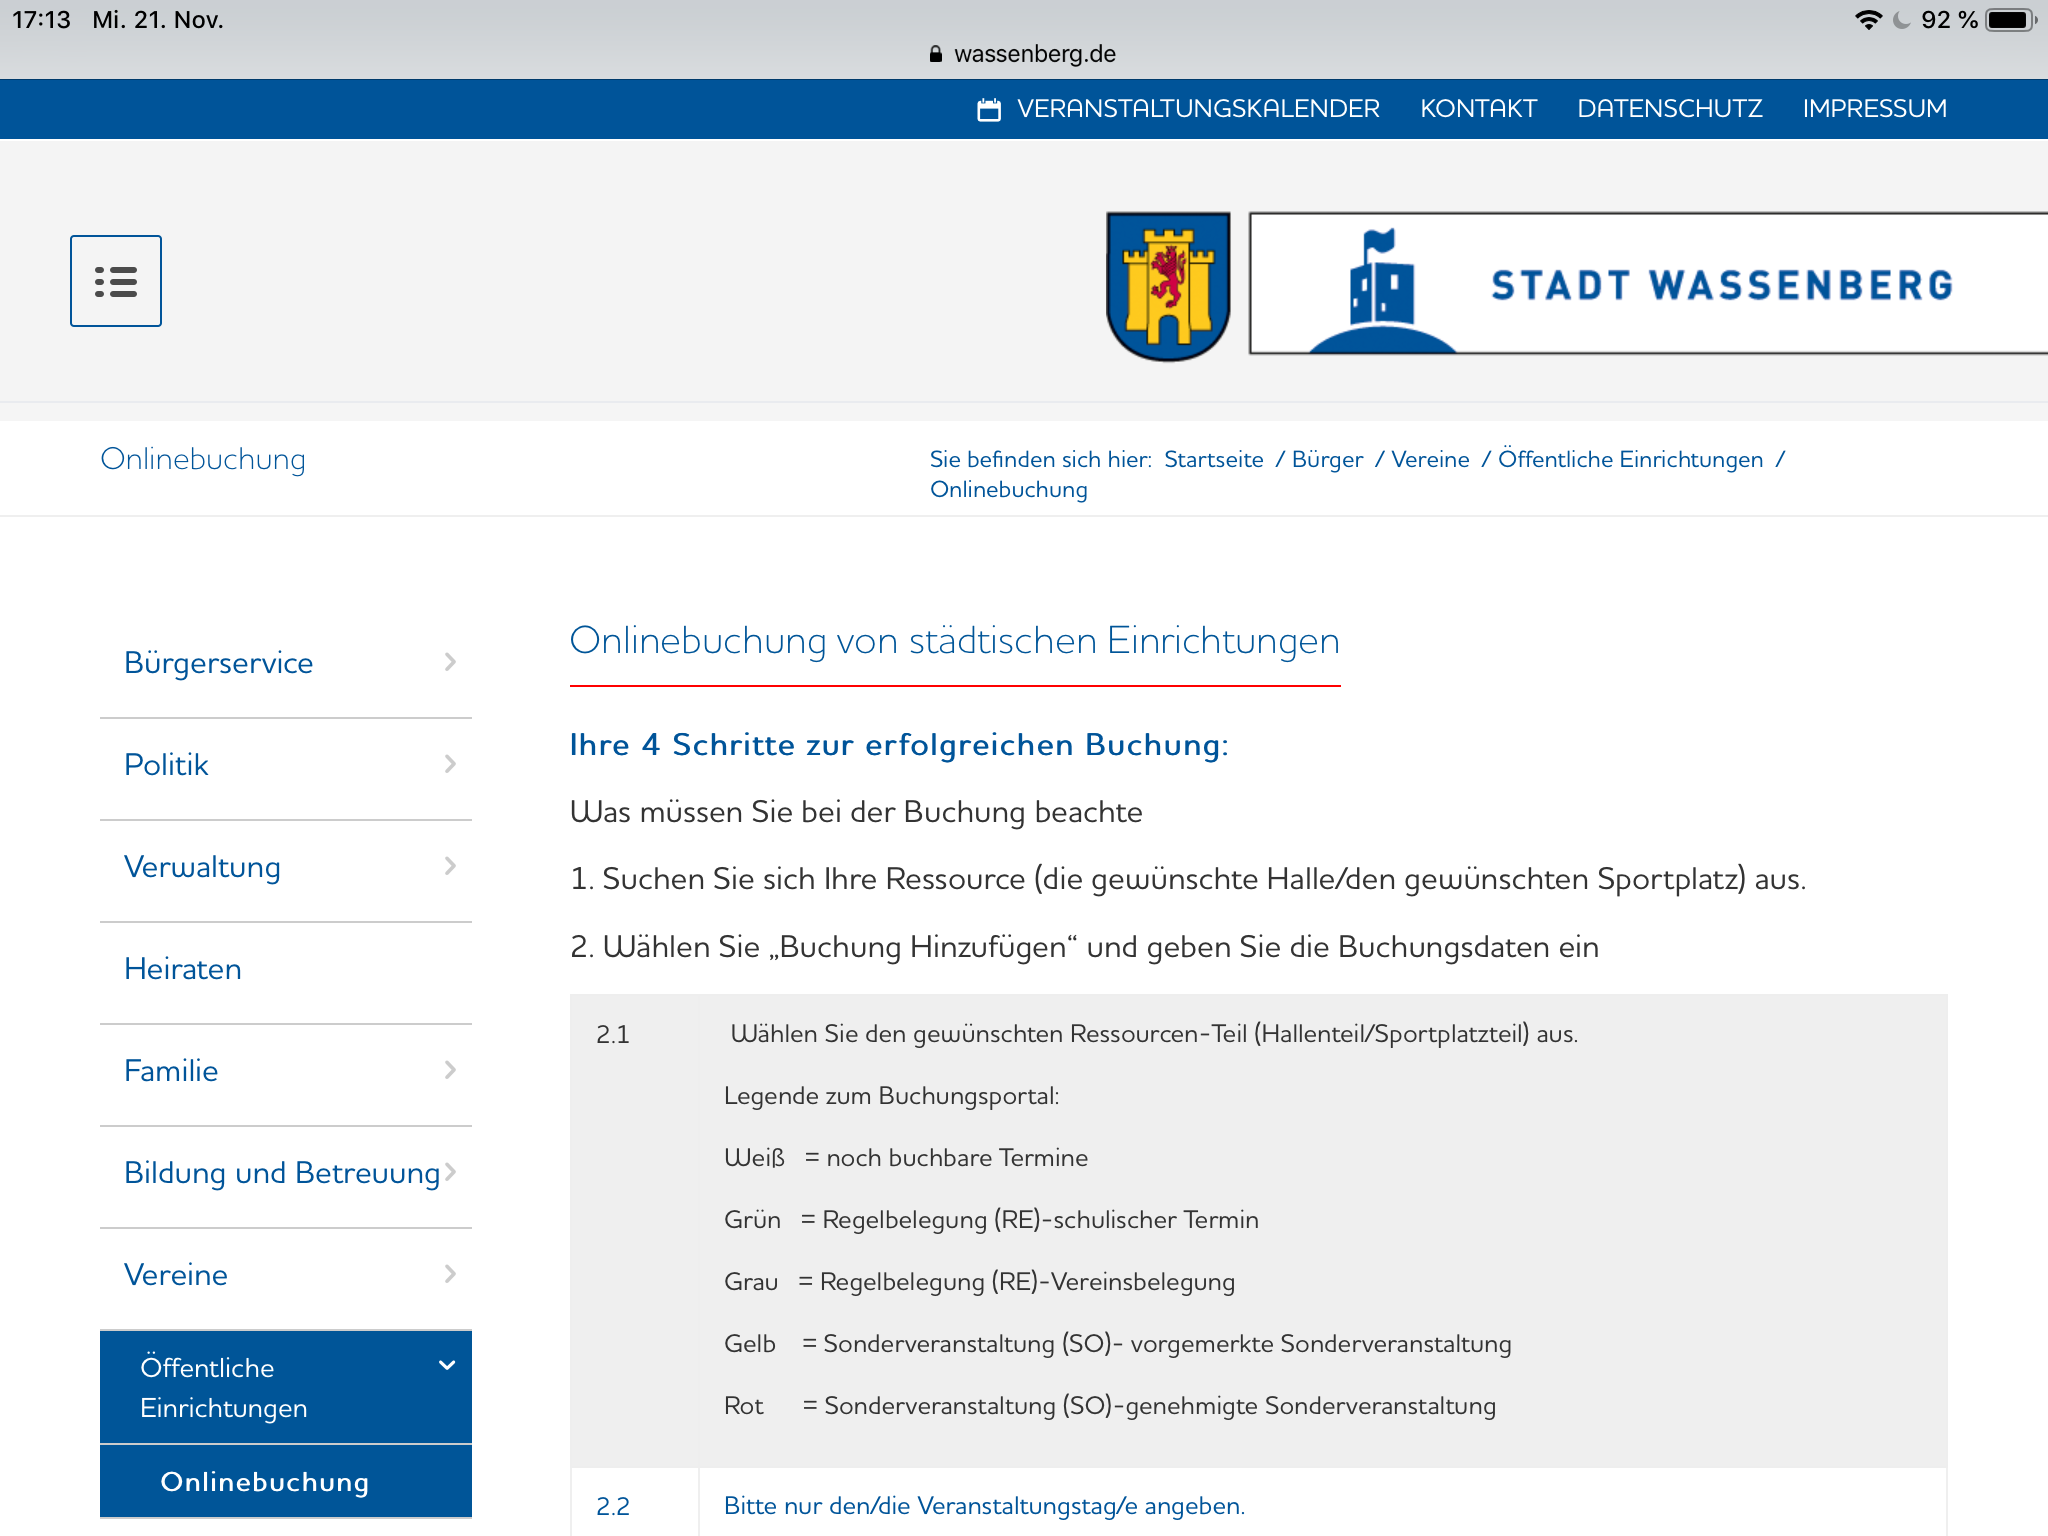Tap the wassenberg.de URL address field

tap(1034, 54)
